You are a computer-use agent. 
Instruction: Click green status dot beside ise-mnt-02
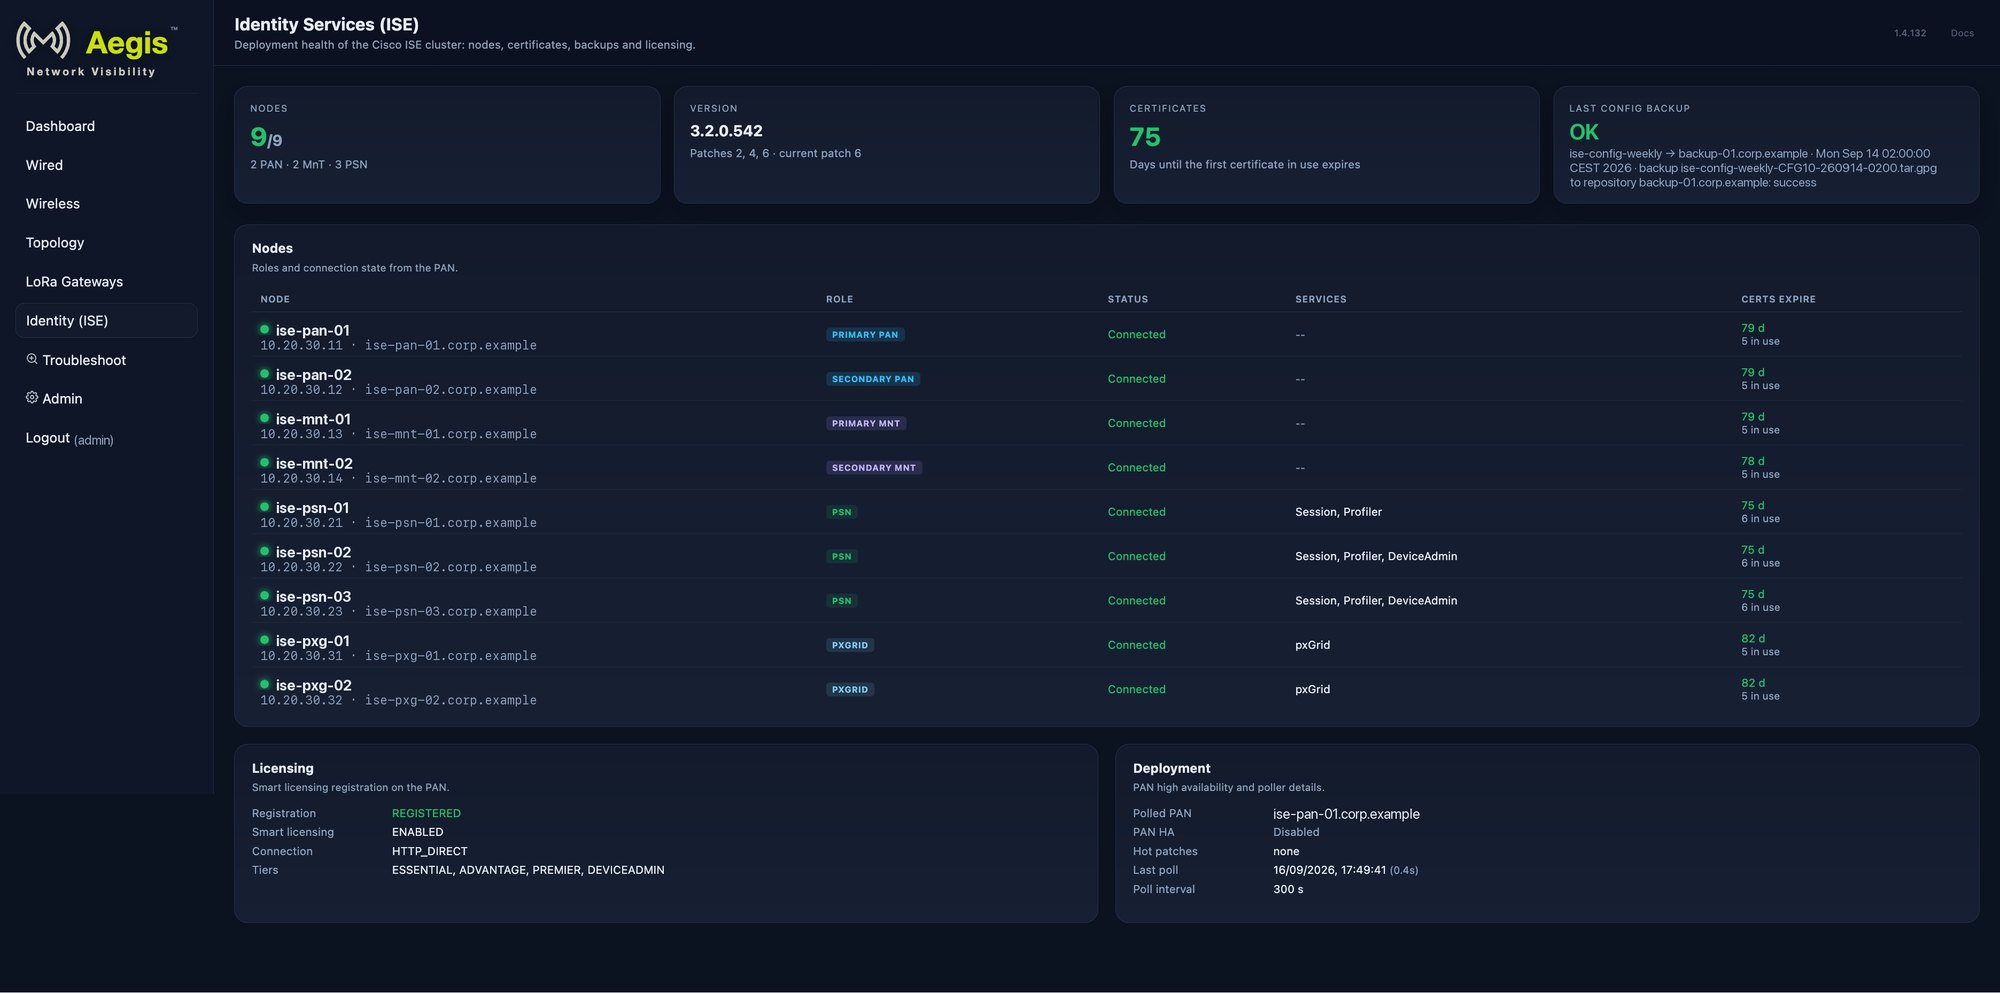[265, 462]
